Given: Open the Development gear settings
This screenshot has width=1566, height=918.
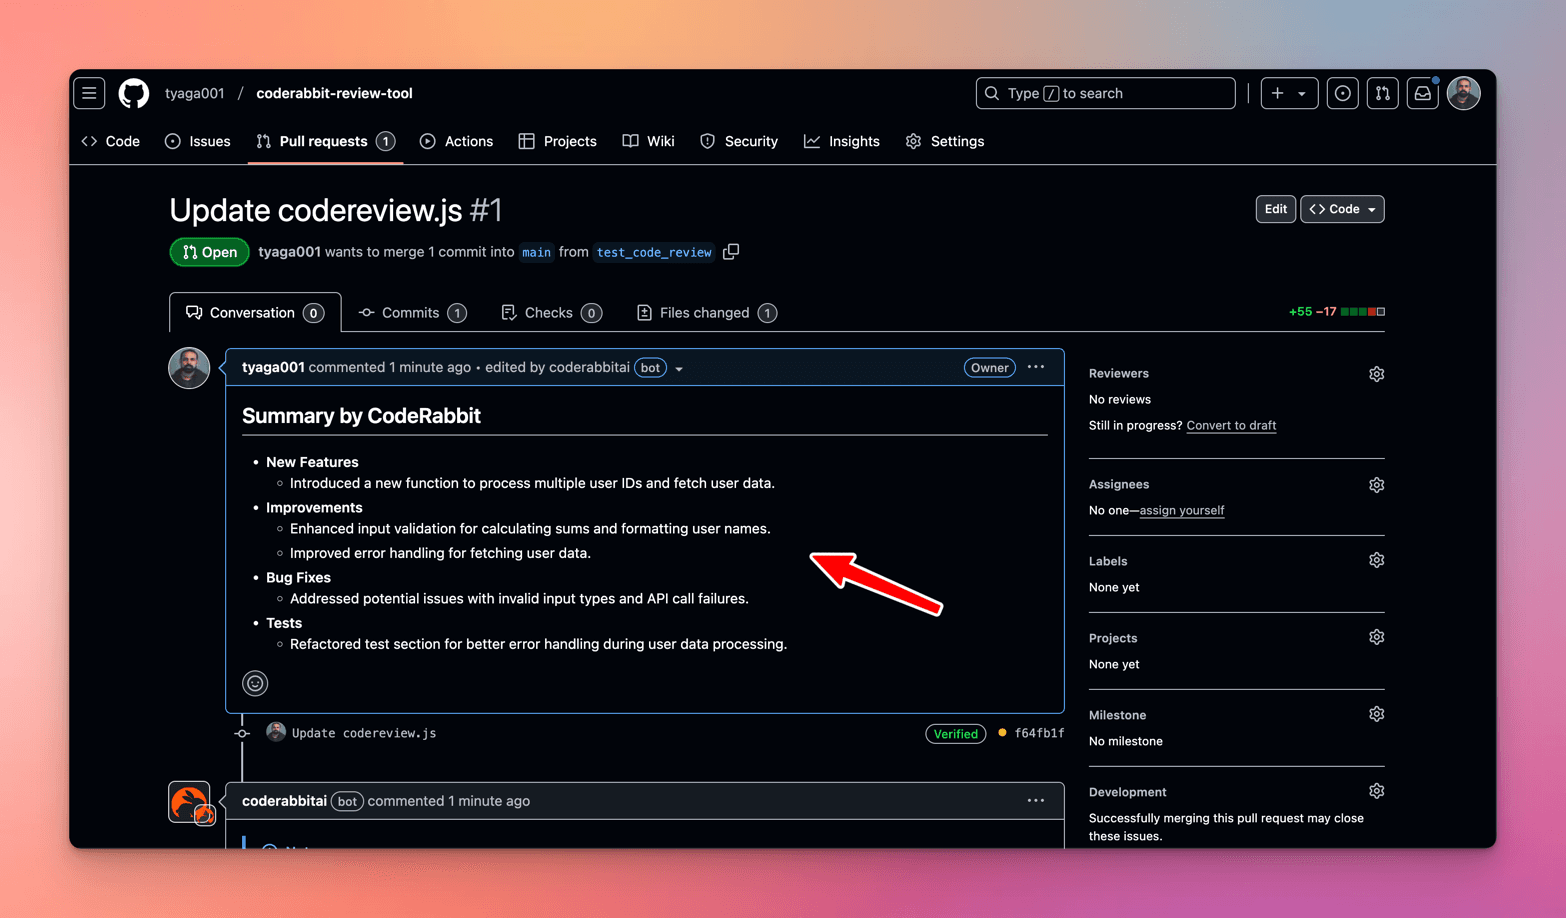Looking at the screenshot, I should (1377, 791).
